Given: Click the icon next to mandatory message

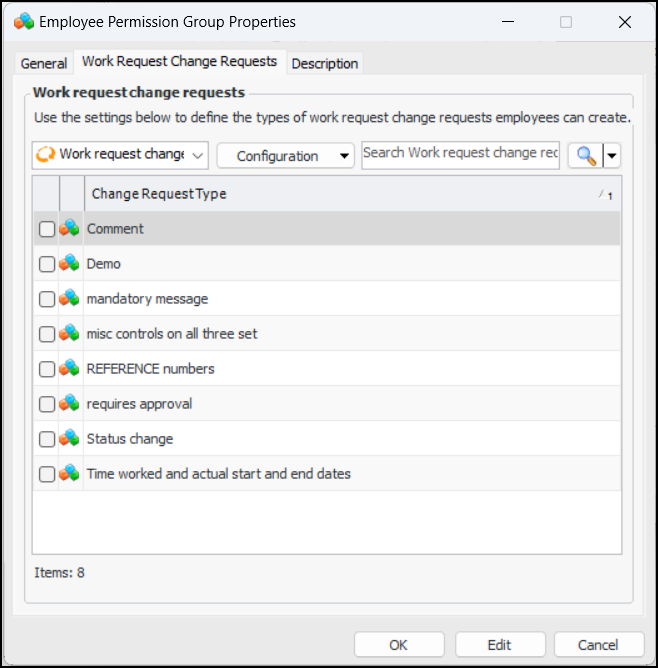Looking at the screenshot, I should click(70, 299).
